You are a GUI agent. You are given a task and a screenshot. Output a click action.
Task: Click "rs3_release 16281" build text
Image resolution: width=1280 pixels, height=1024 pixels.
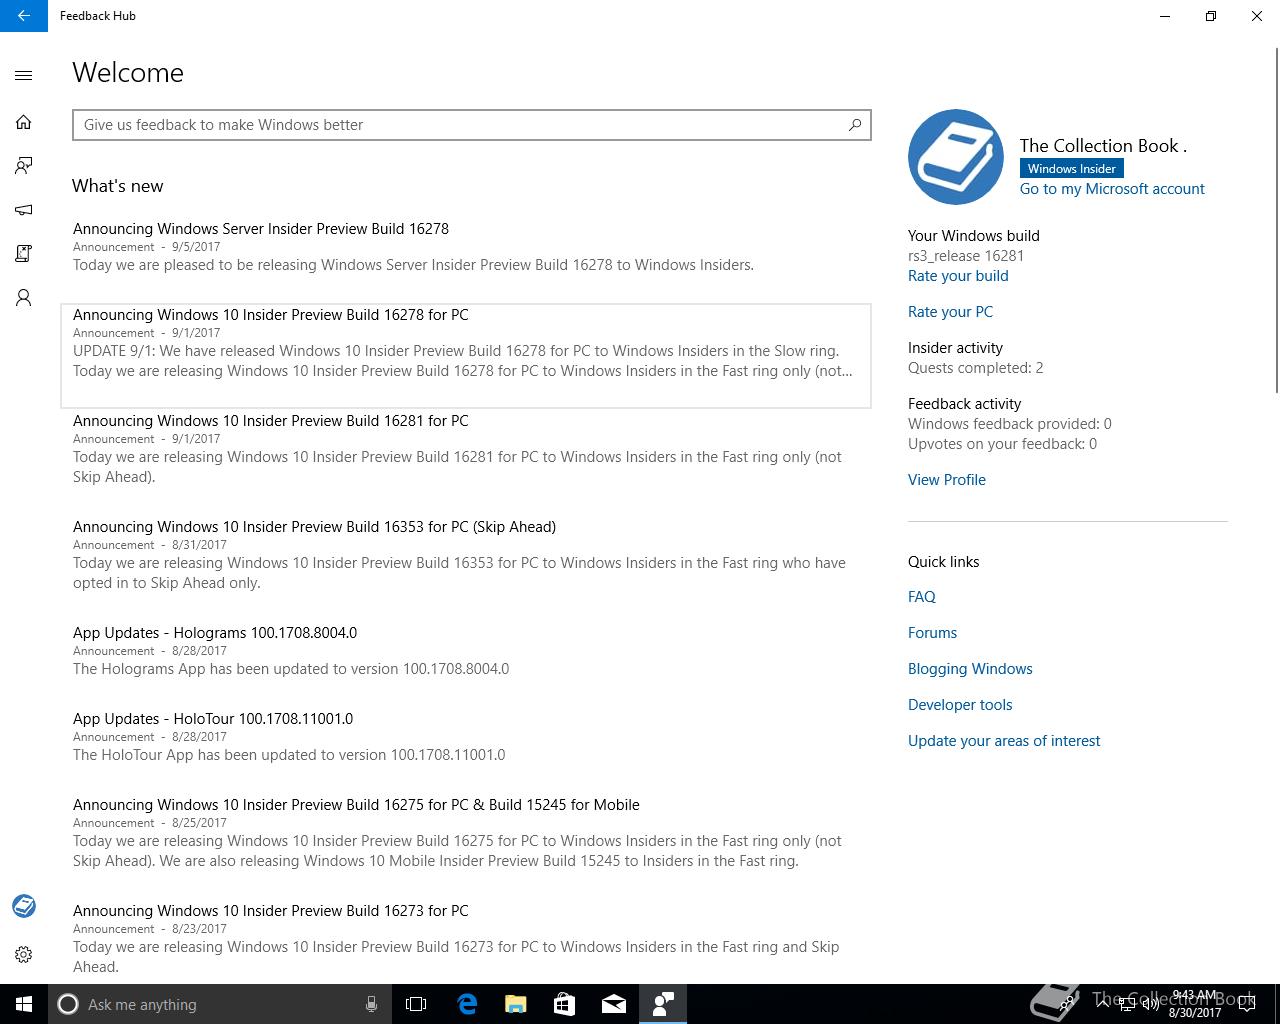(x=966, y=256)
